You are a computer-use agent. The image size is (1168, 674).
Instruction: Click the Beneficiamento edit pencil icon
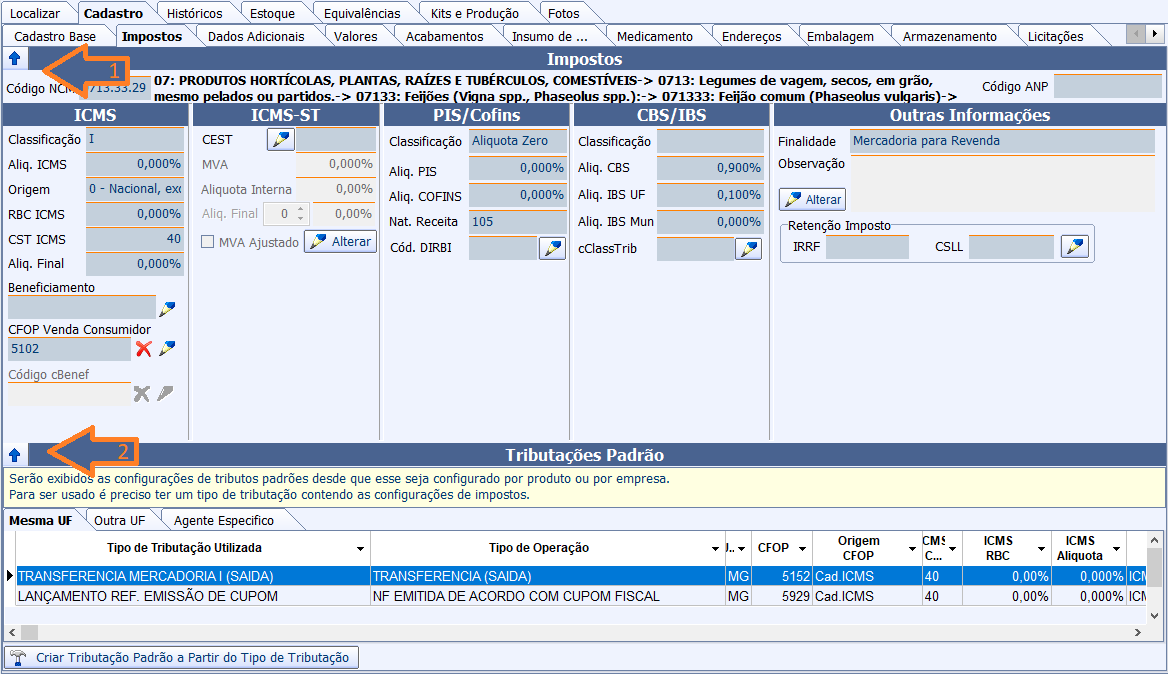[x=167, y=309]
